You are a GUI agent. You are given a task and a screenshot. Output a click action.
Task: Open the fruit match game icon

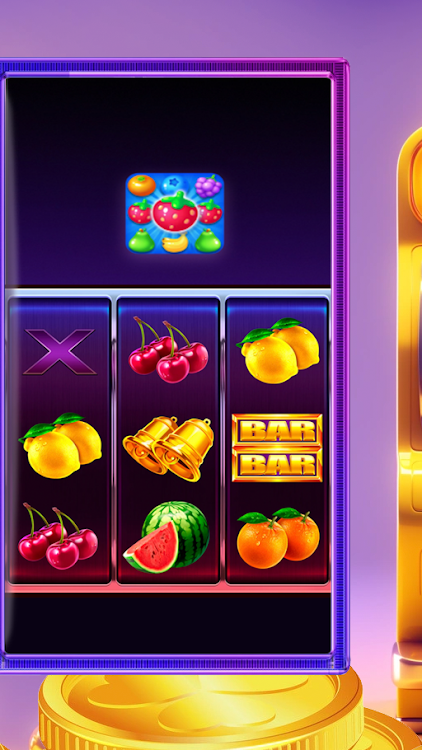coord(175,213)
